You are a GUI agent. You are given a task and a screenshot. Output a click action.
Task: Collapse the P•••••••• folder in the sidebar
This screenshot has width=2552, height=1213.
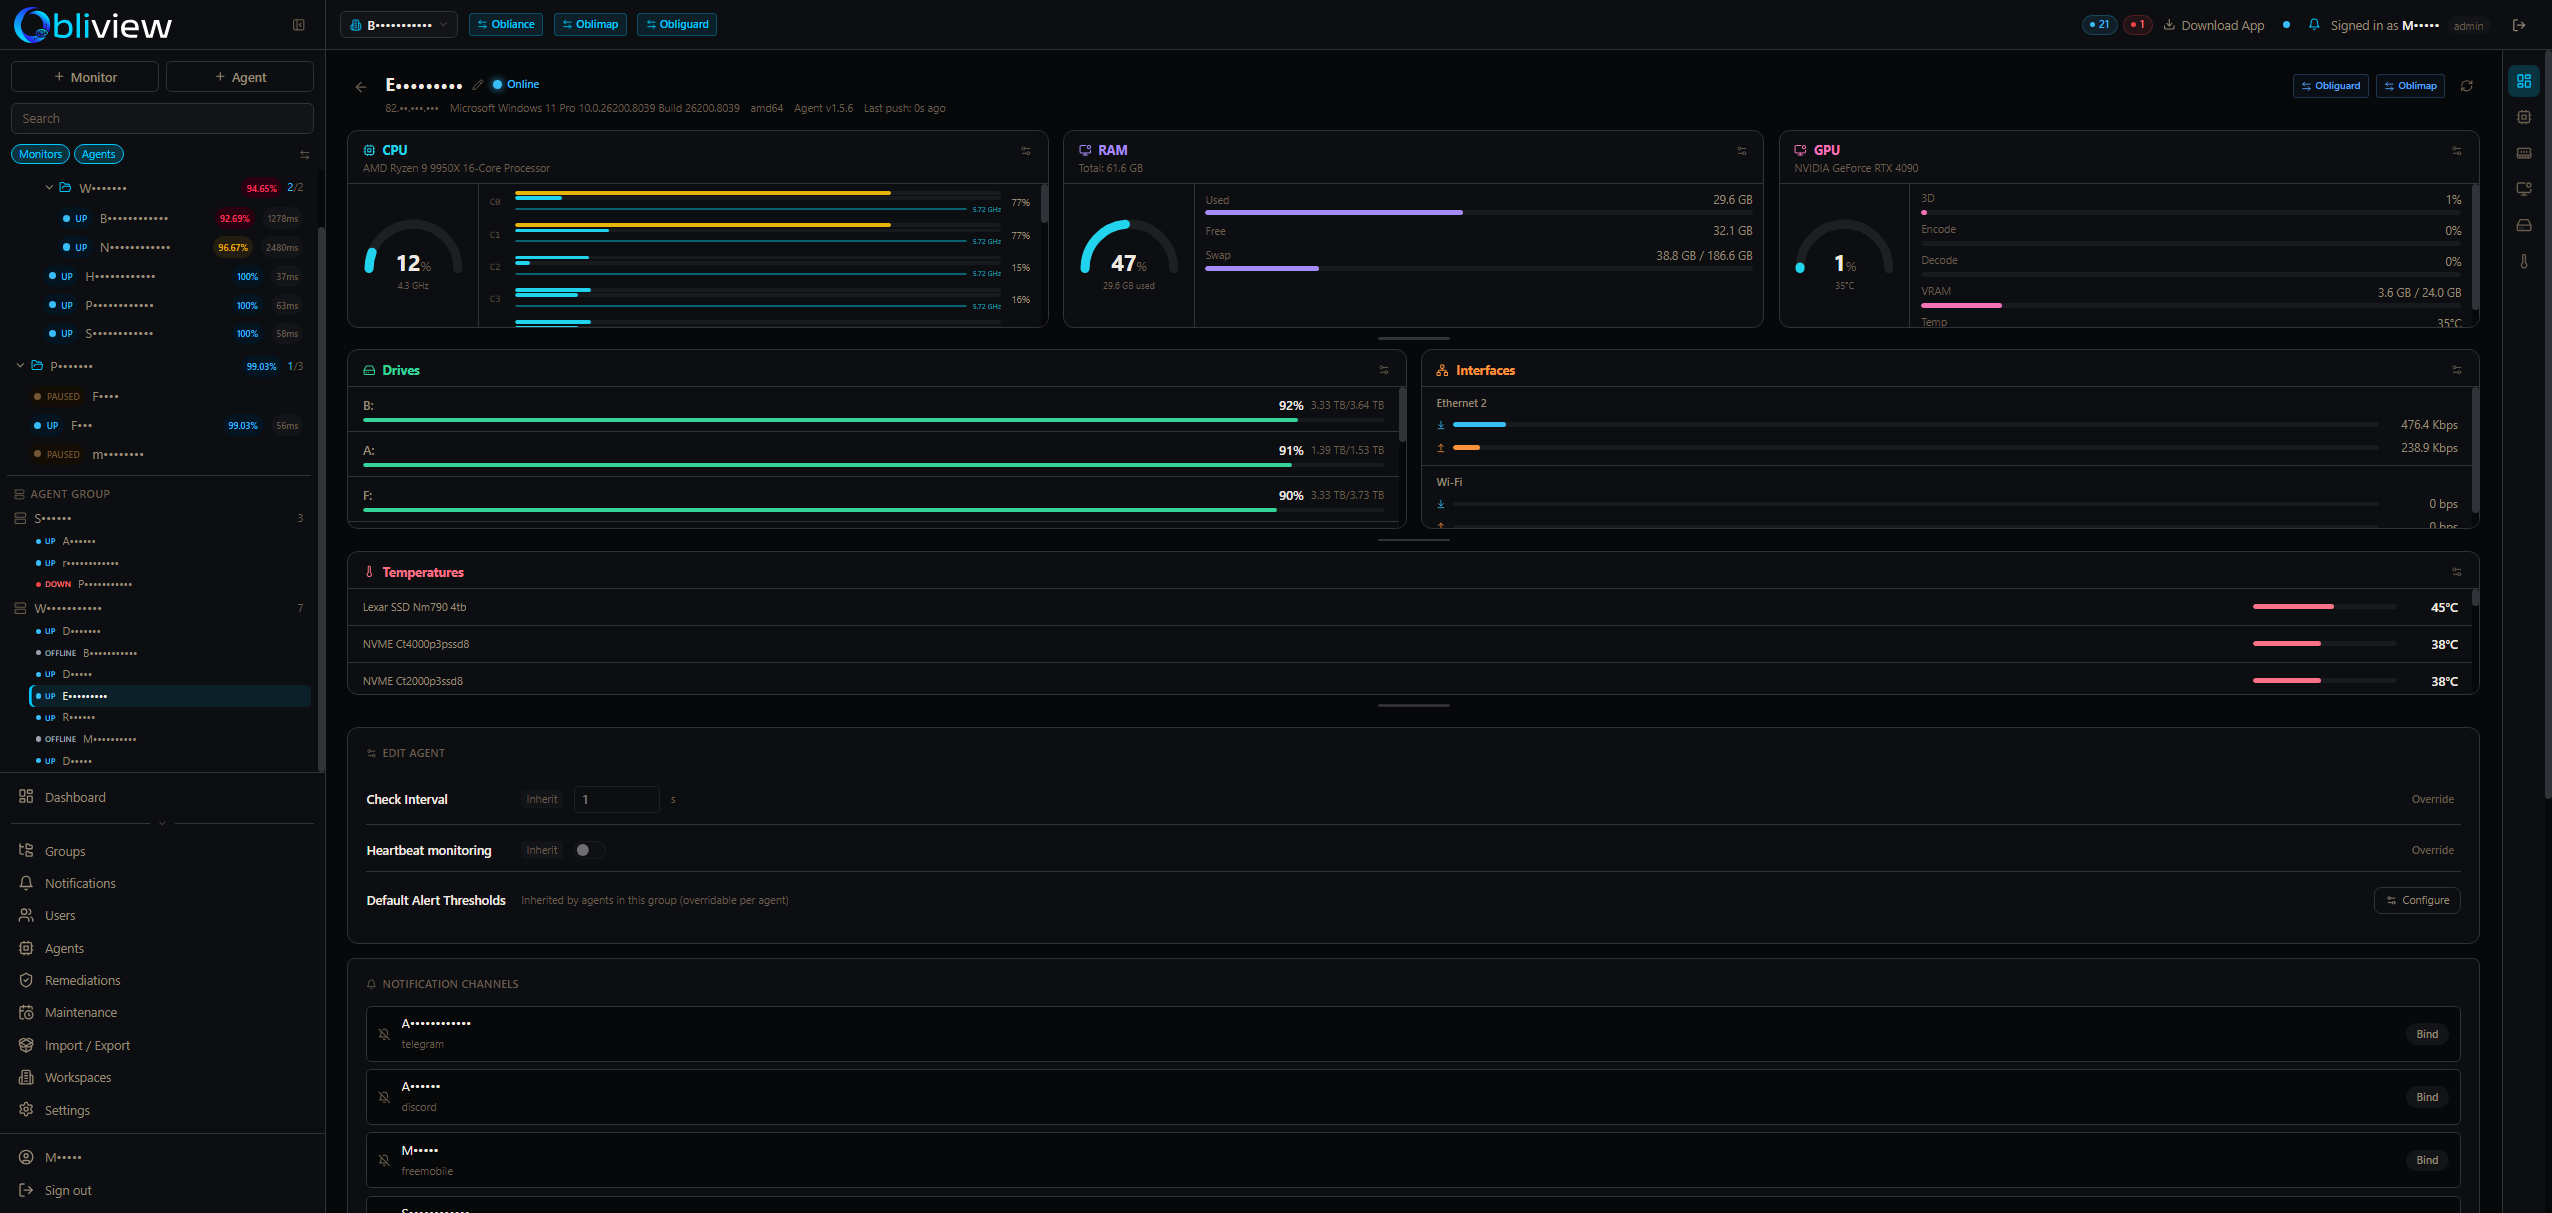[19, 365]
